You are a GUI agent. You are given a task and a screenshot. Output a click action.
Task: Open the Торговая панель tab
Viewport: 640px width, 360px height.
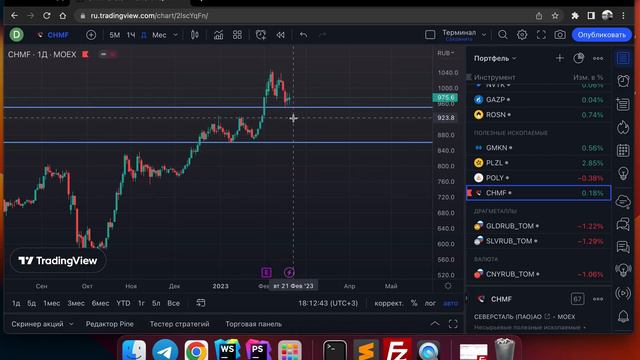[x=253, y=324]
